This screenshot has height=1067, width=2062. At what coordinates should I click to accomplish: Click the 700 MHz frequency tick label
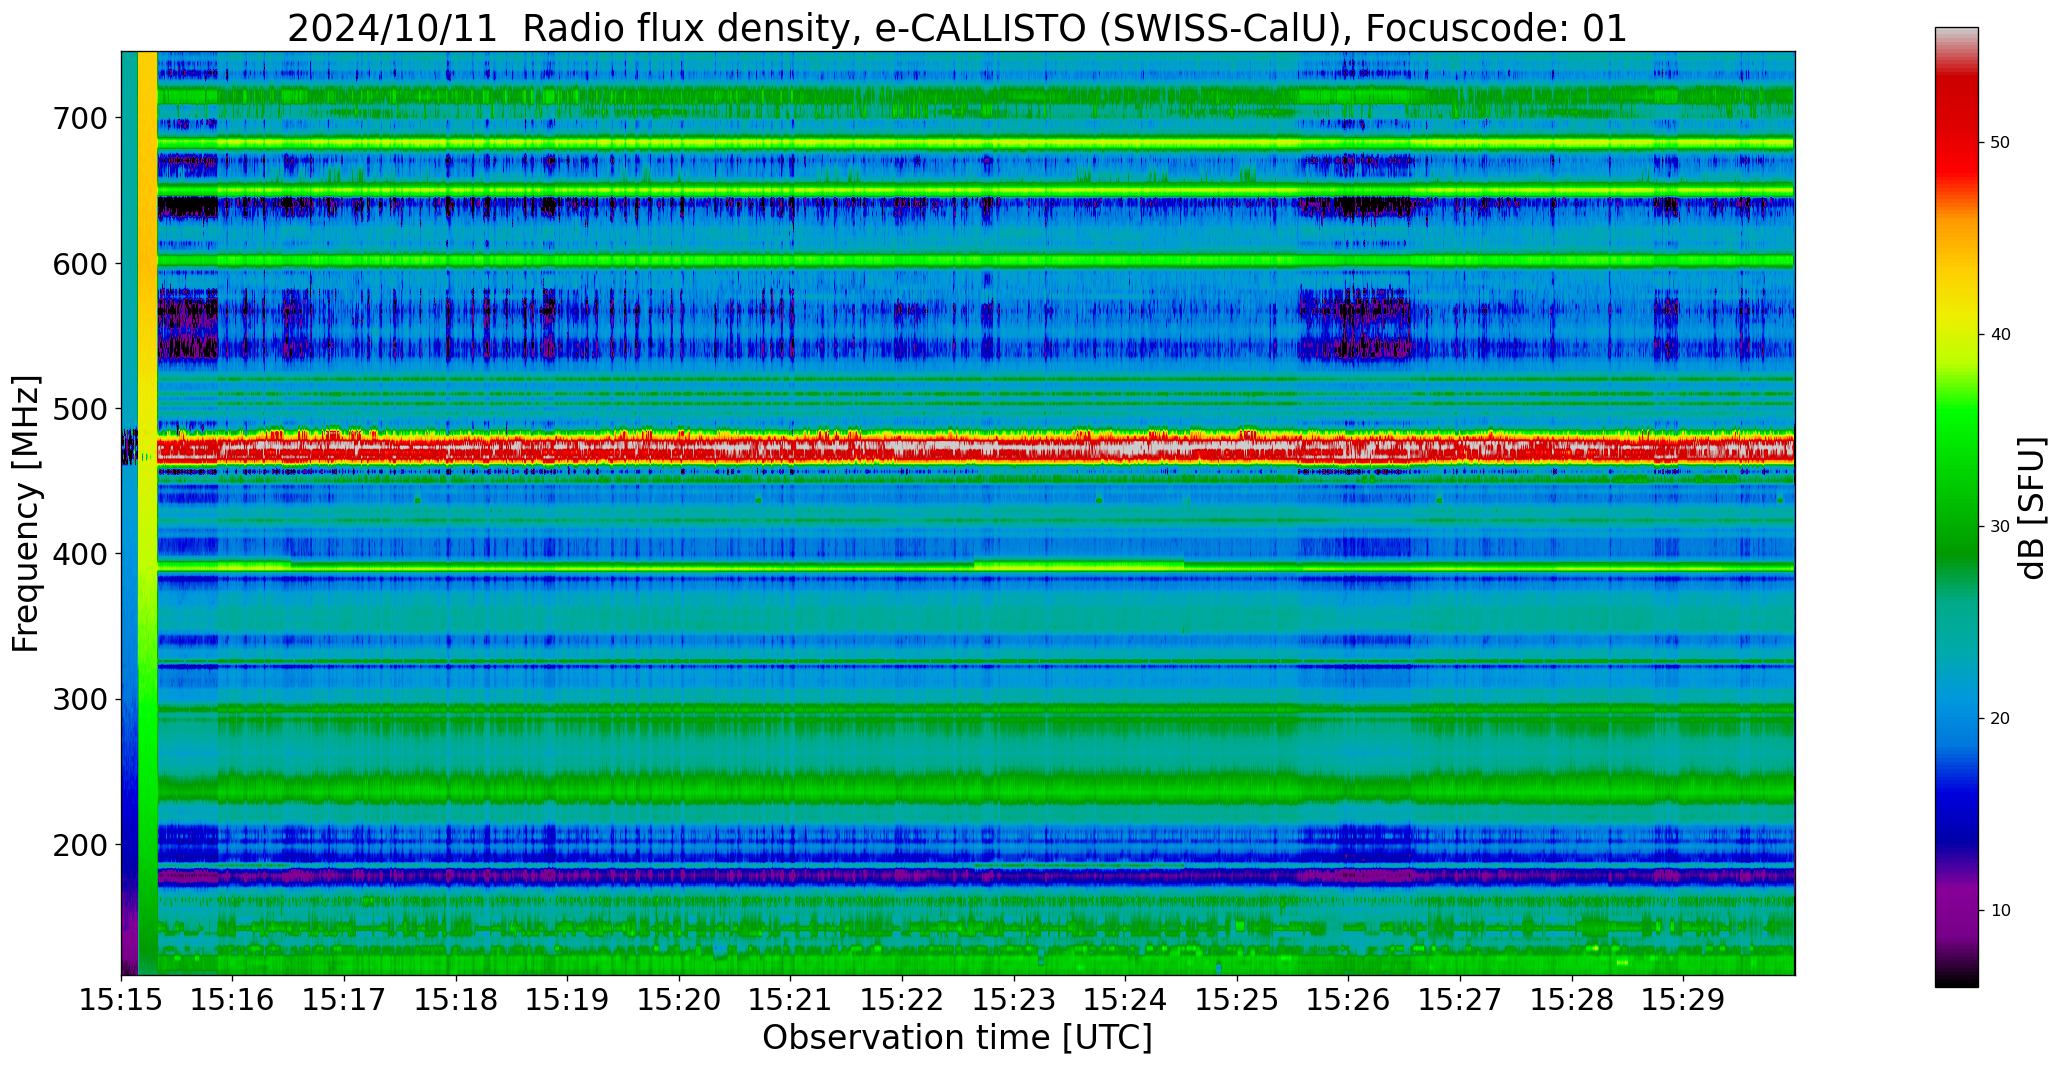click(x=79, y=118)
